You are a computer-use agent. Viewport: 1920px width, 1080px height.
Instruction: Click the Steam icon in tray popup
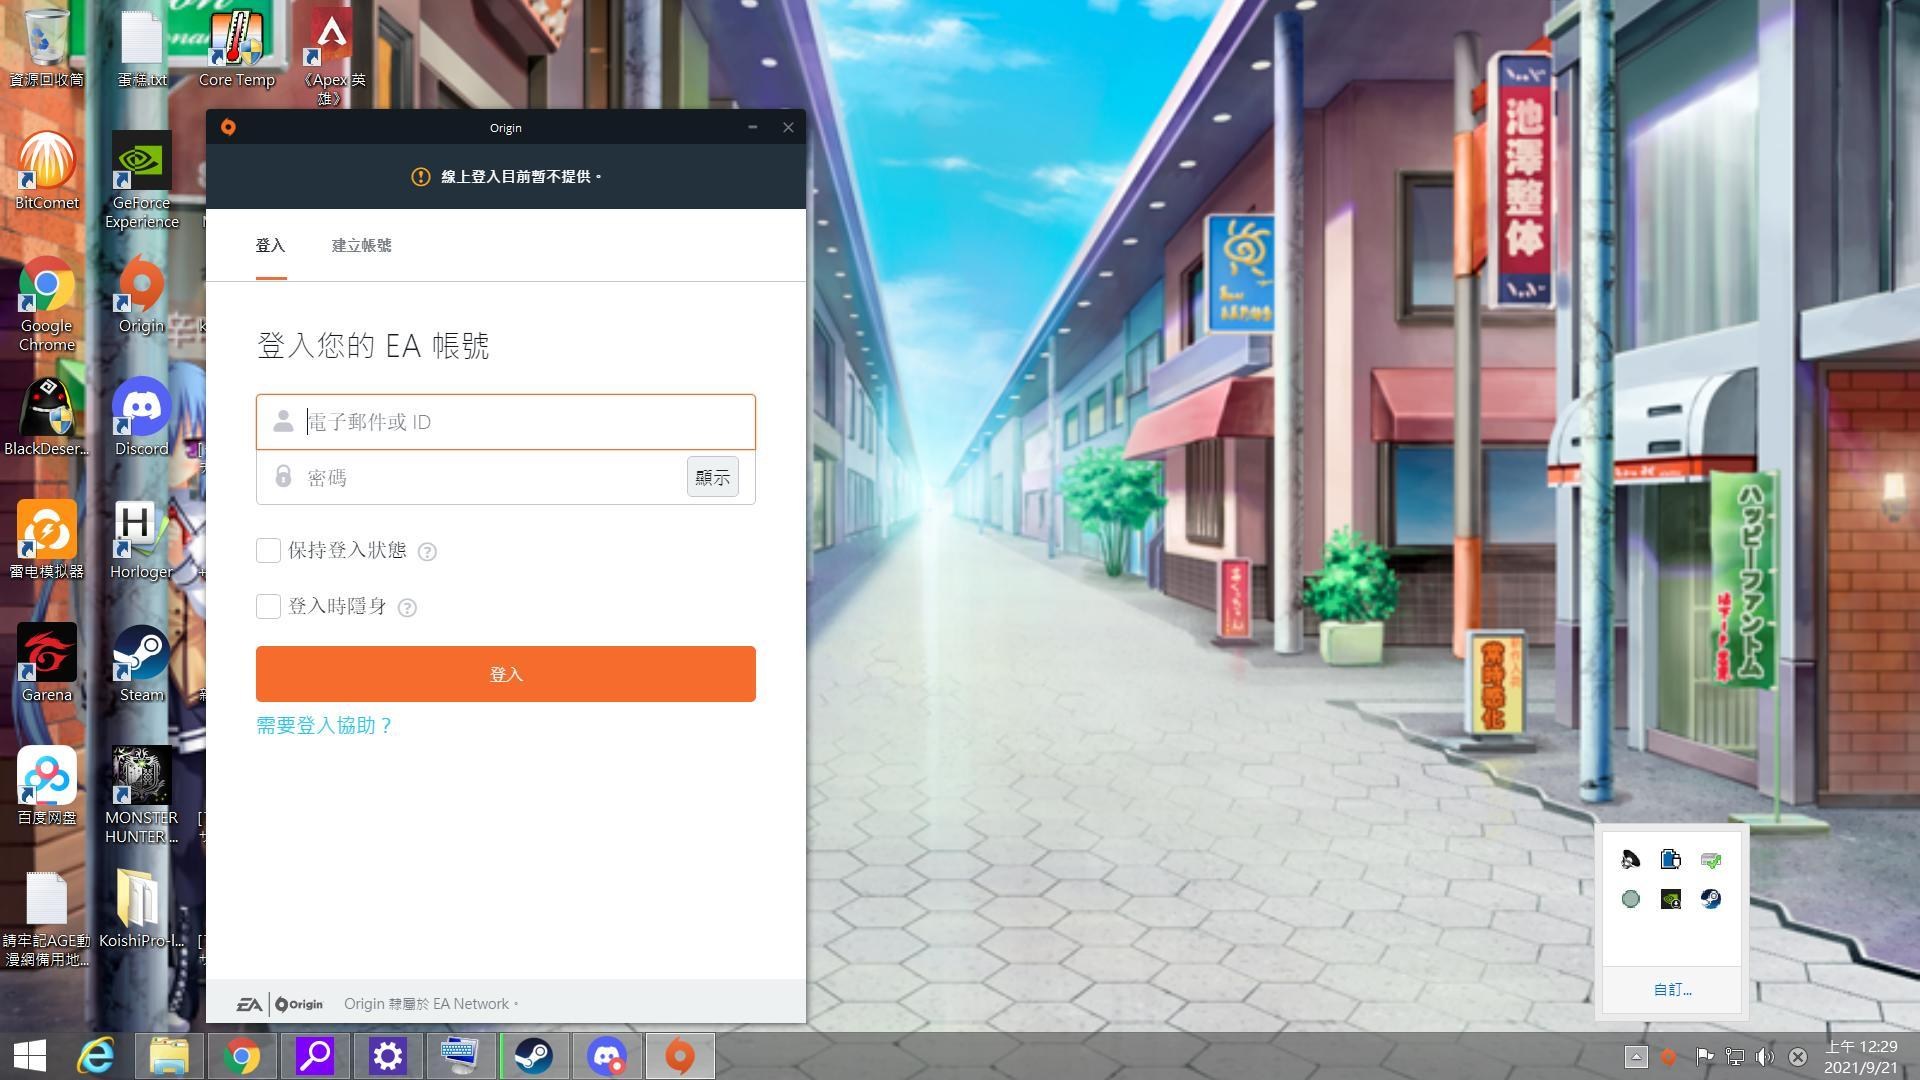click(1711, 899)
